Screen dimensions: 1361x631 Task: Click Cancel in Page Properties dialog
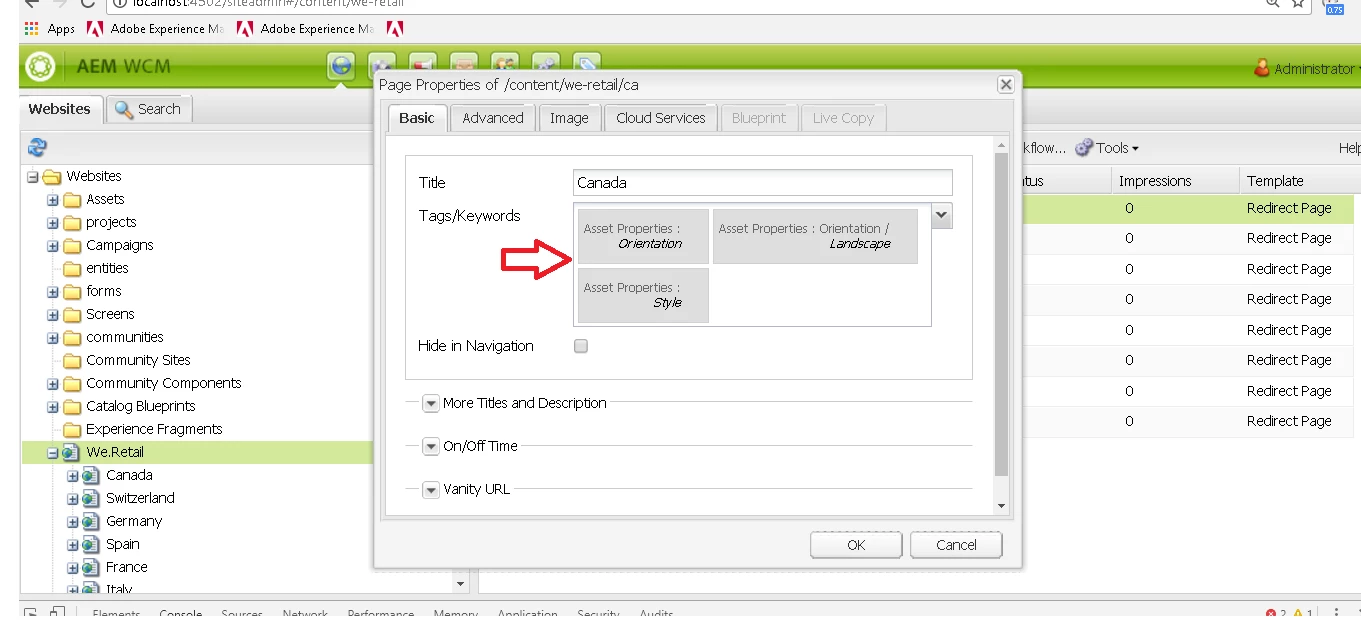click(956, 545)
